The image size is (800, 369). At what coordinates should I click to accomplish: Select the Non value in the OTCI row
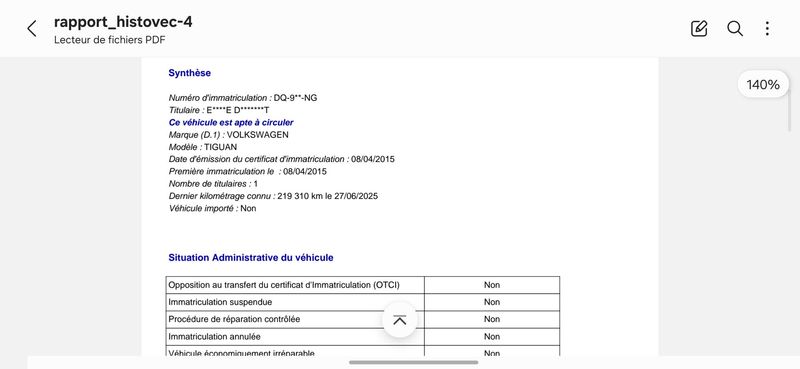tap(492, 285)
